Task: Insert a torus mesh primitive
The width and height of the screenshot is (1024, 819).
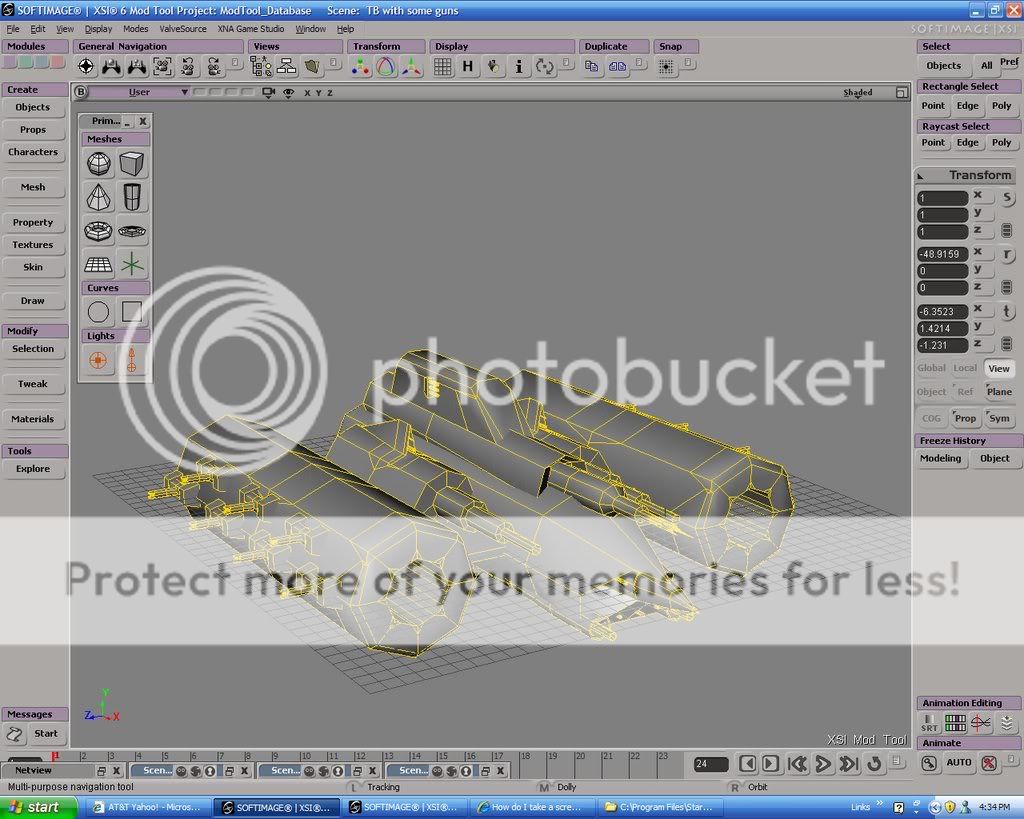Action: point(98,231)
